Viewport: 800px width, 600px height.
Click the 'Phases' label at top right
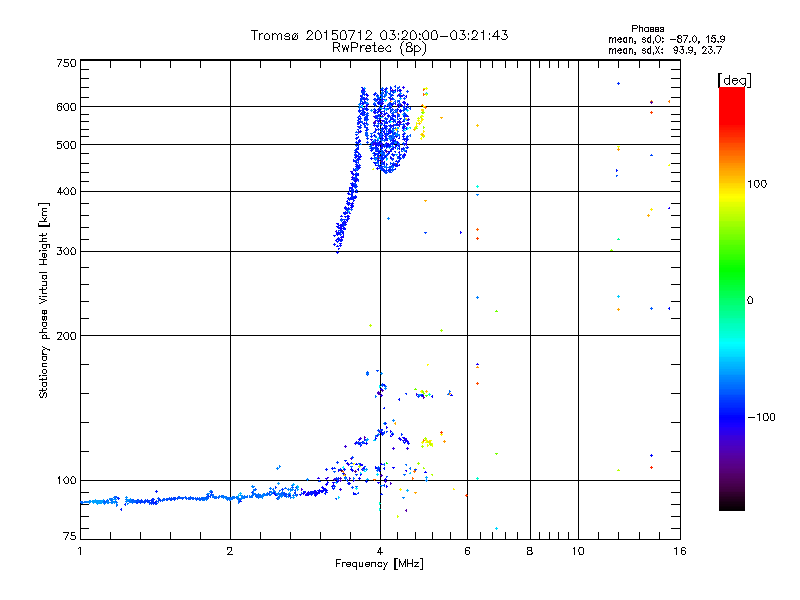647,29
